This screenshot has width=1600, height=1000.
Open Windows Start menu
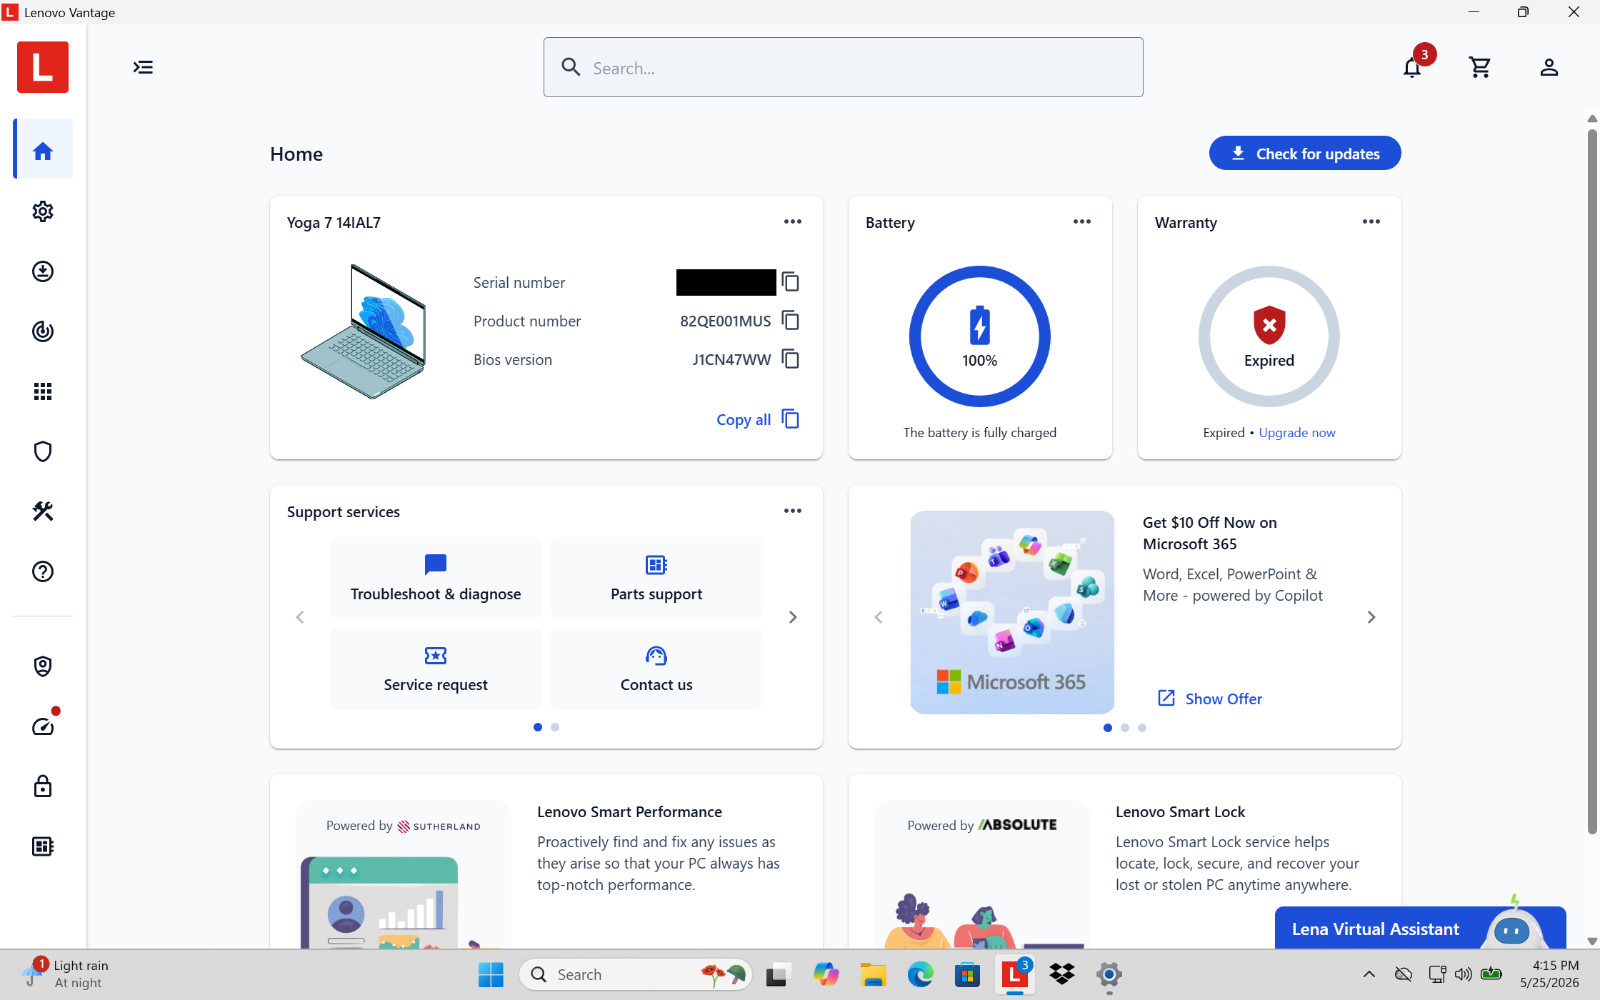click(x=491, y=974)
